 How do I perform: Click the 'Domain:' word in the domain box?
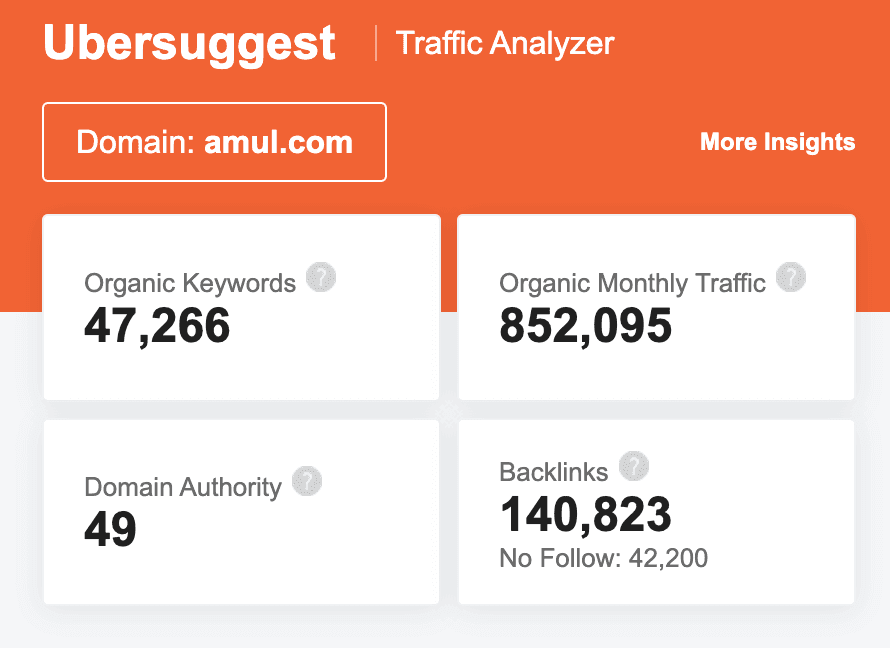coord(136,142)
